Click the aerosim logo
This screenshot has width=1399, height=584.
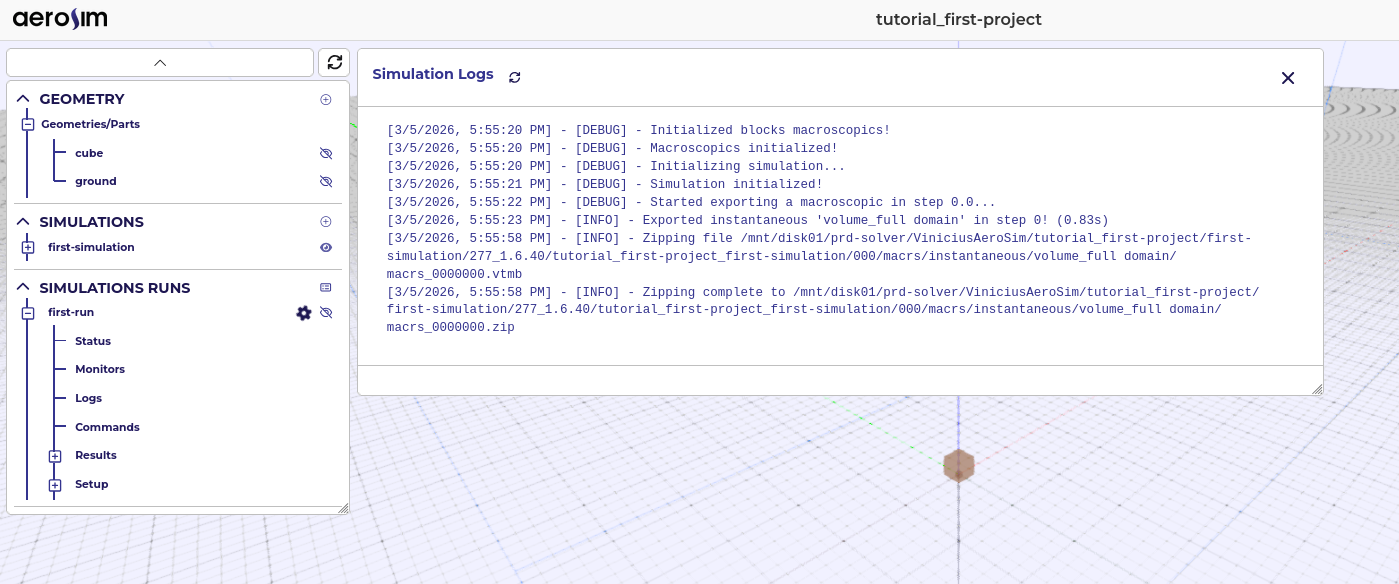[59, 18]
